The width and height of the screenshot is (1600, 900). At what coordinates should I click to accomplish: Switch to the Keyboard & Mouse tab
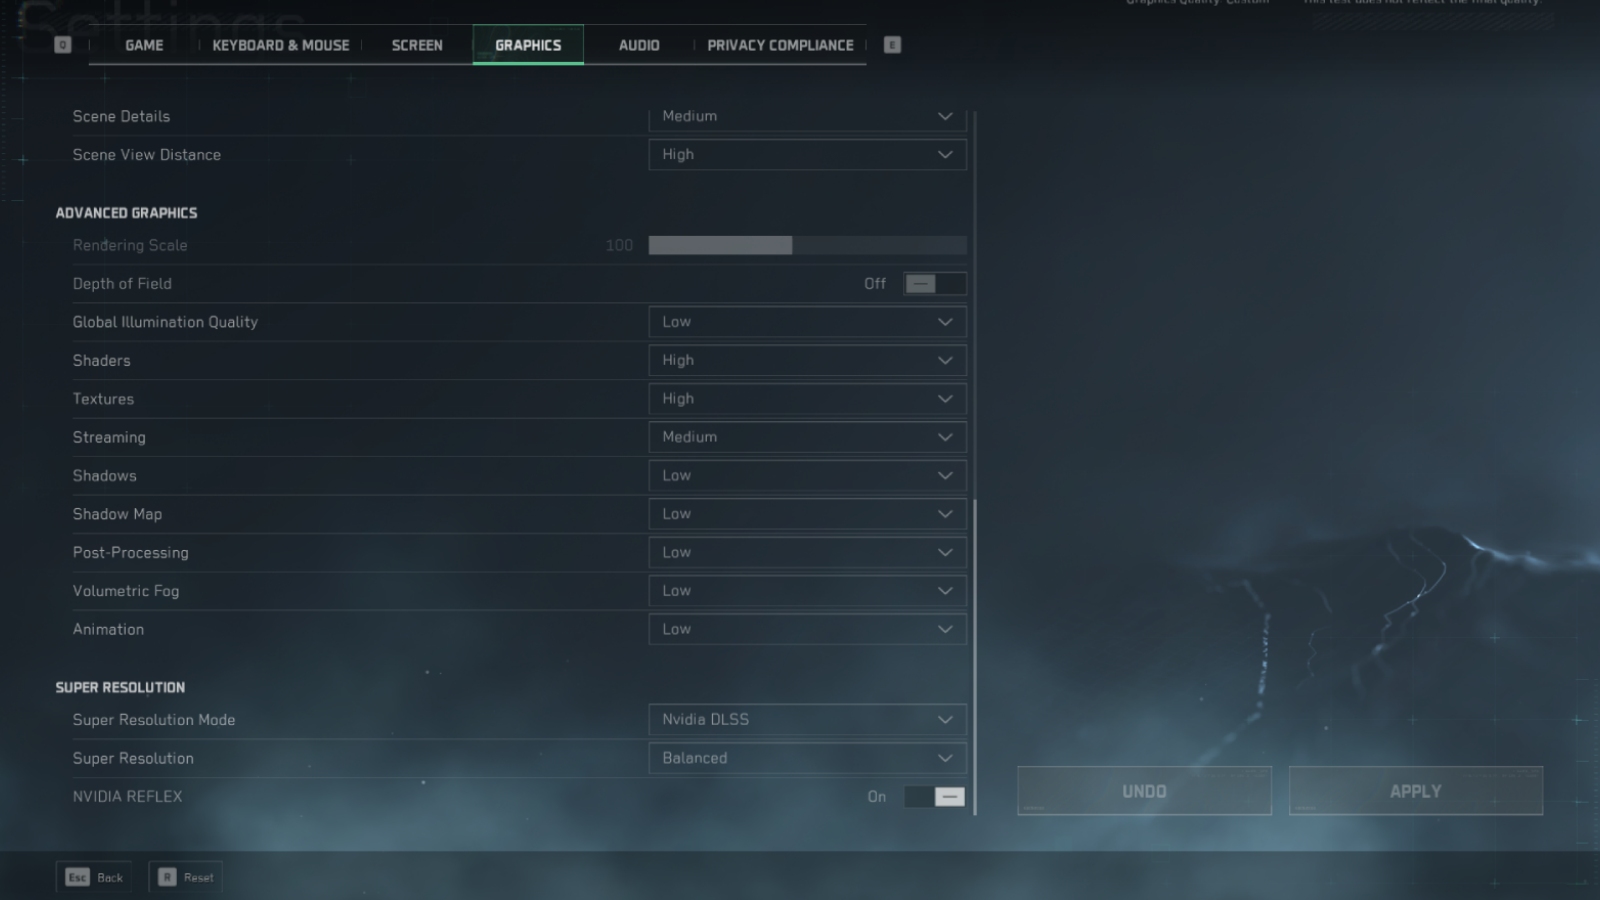tap(280, 45)
